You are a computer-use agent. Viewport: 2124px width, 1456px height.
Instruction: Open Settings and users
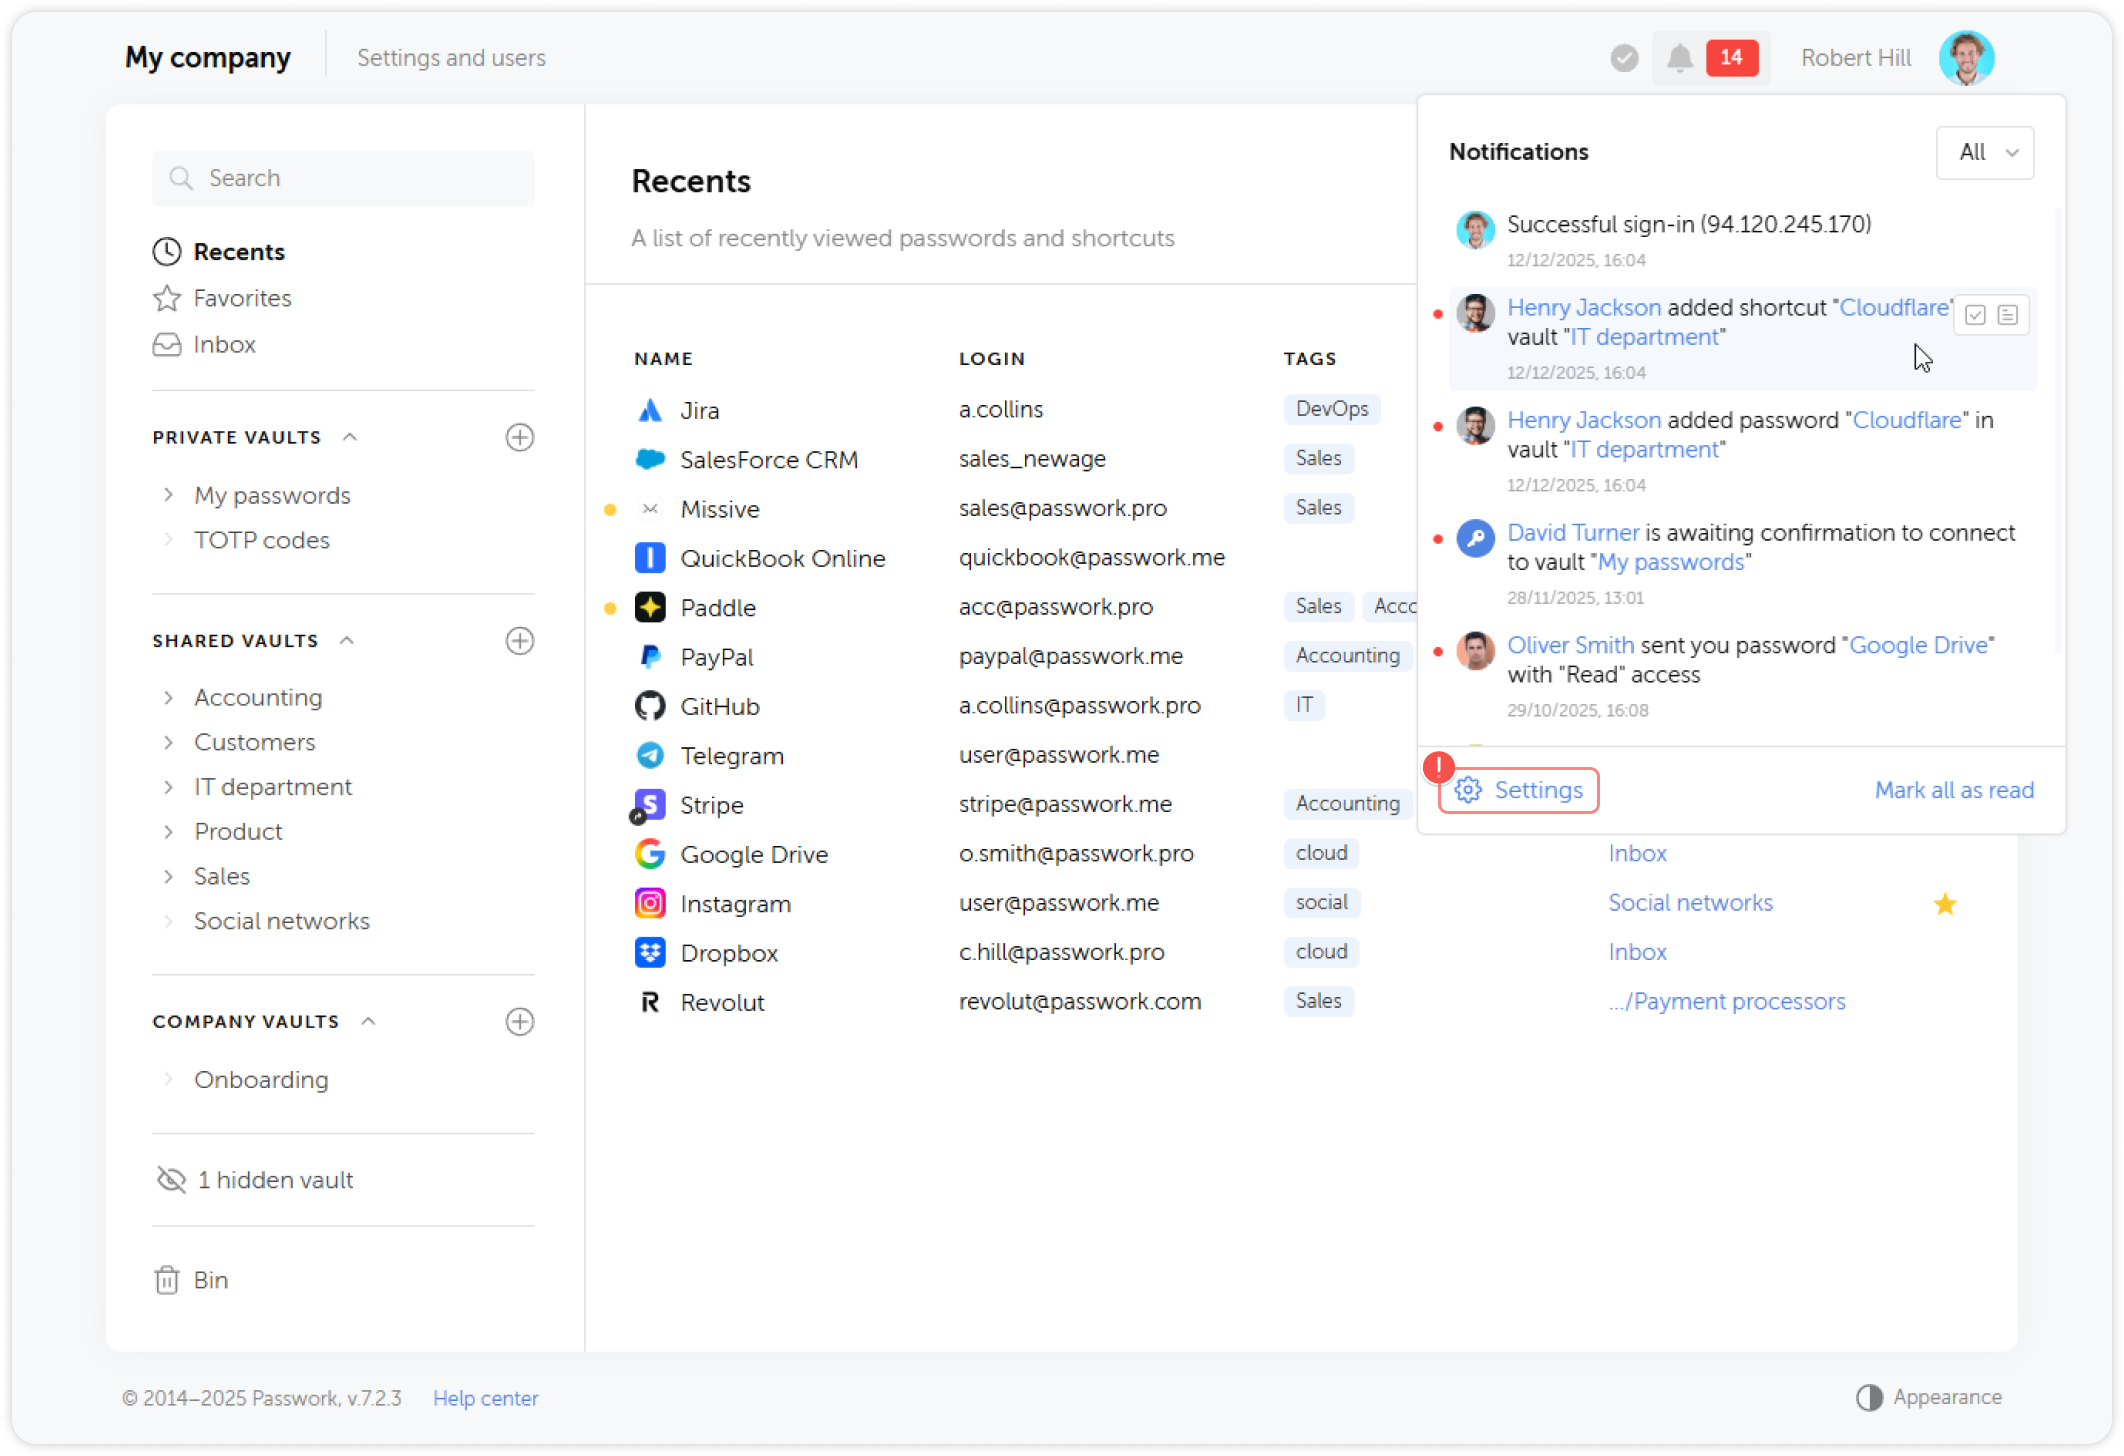coord(451,57)
